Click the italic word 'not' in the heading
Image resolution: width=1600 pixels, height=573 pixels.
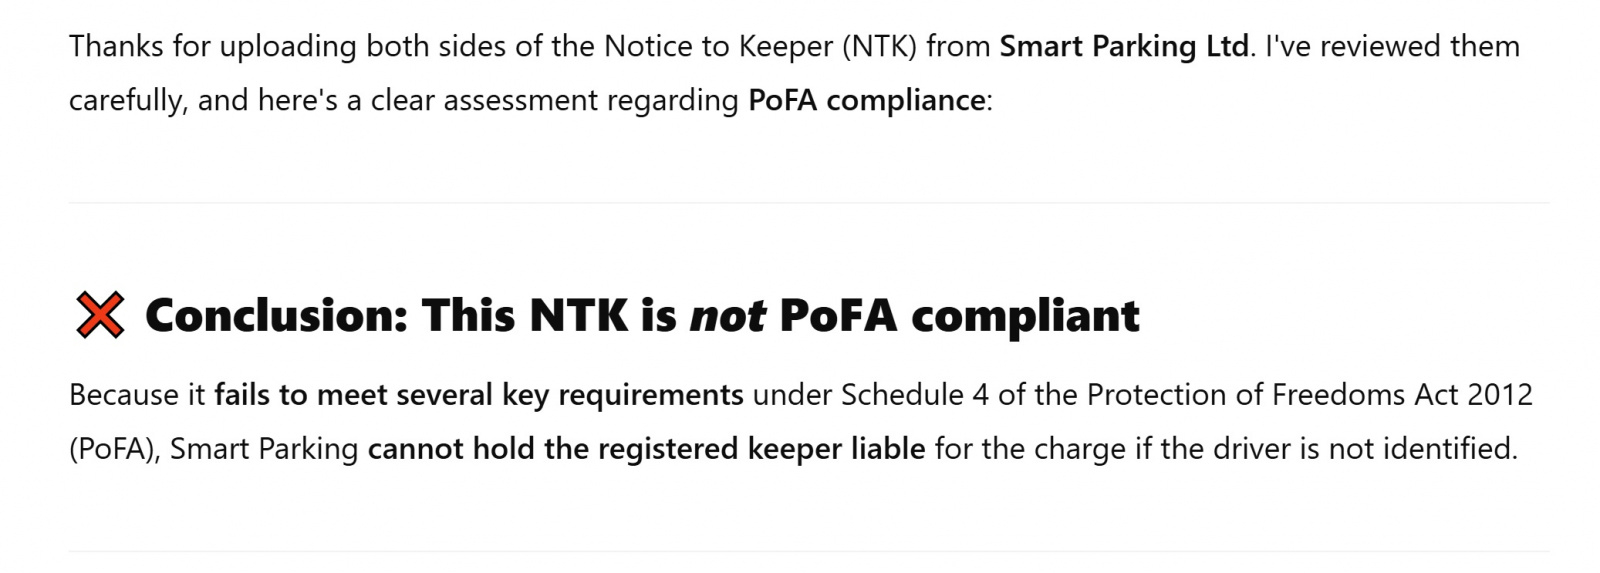coord(728,315)
